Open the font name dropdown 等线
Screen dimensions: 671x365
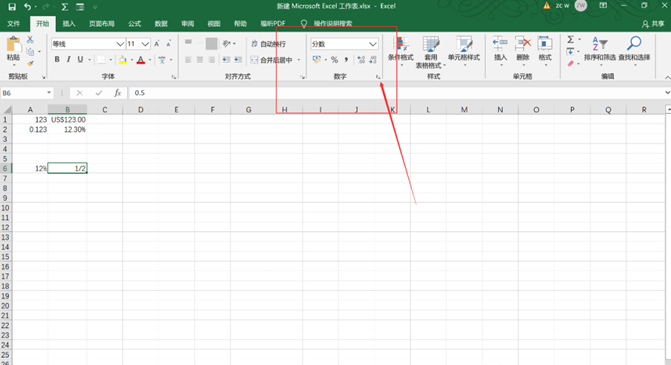click(120, 44)
